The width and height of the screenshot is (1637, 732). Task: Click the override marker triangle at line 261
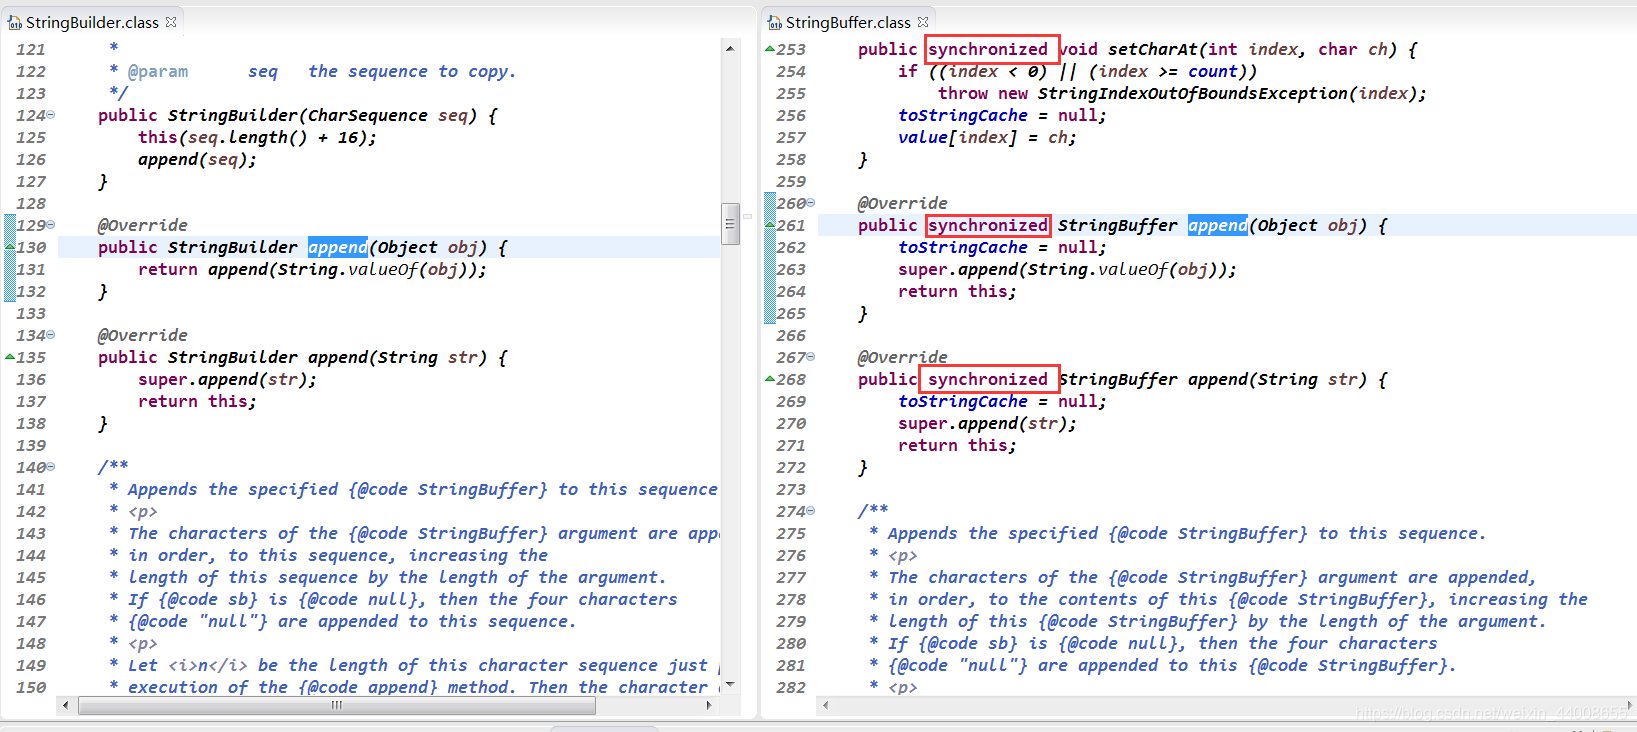(x=770, y=225)
